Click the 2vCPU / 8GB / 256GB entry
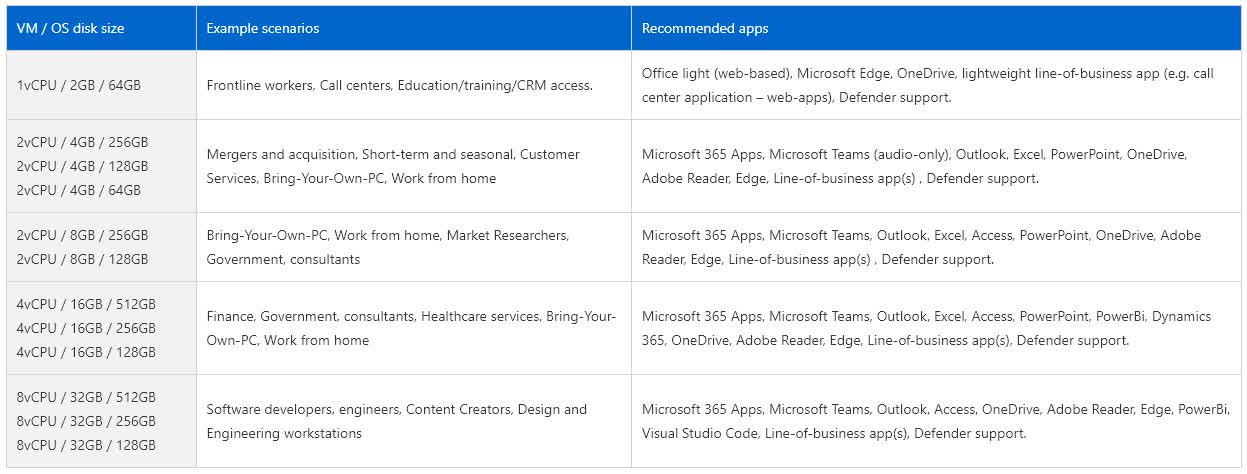 pos(82,235)
